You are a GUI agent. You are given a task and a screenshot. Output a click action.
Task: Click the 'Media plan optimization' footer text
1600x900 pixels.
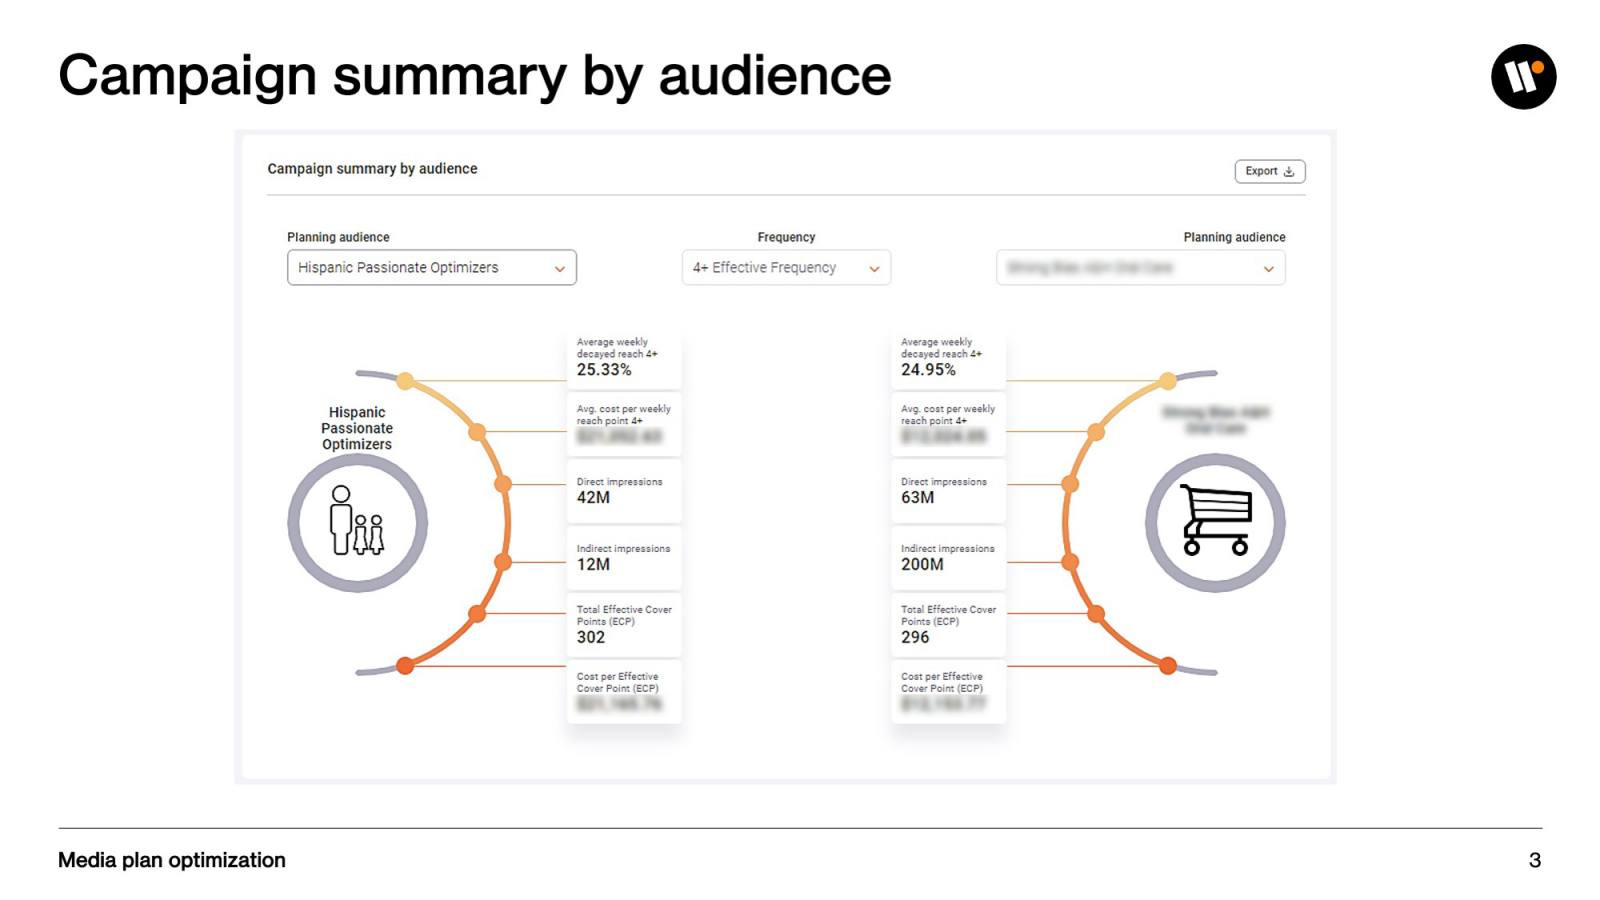click(x=172, y=860)
